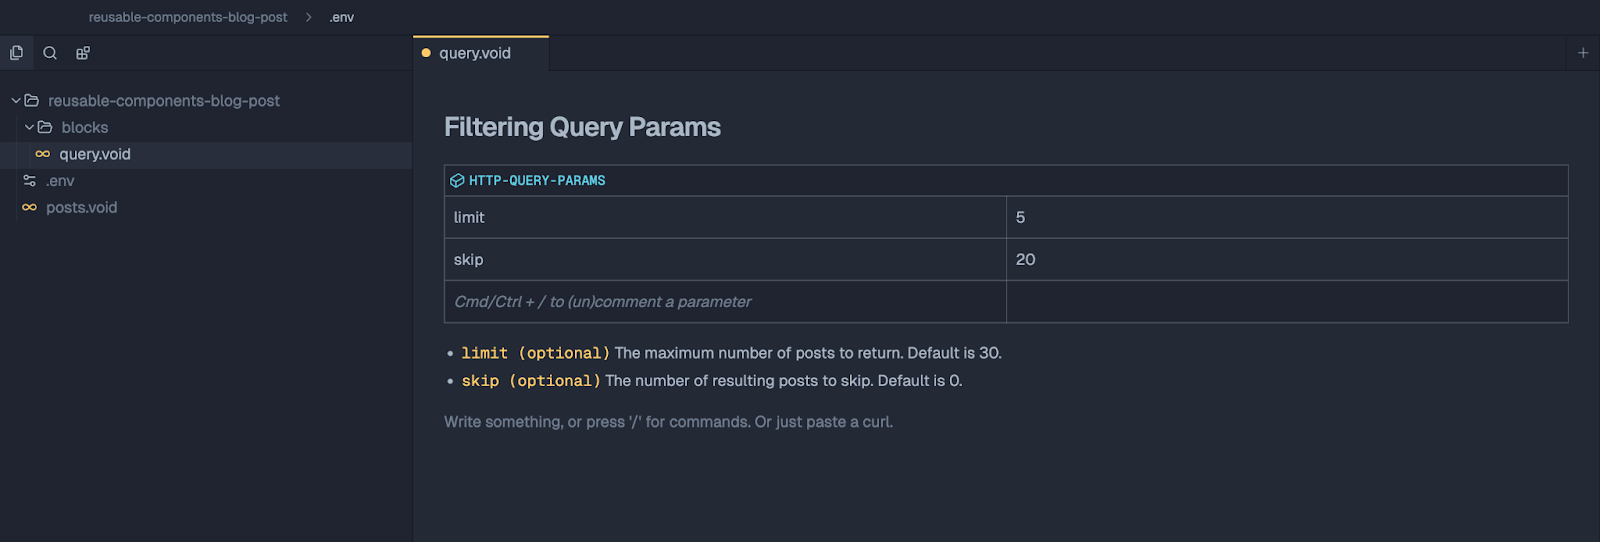The height and width of the screenshot is (542, 1600).
Task: Click the empty parameter name placeholder row
Action: click(x=724, y=302)
